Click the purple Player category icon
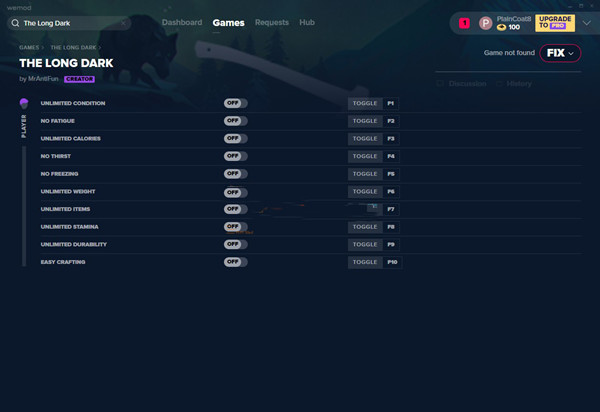This screenshot has height=412, width=600. [24, 103]
